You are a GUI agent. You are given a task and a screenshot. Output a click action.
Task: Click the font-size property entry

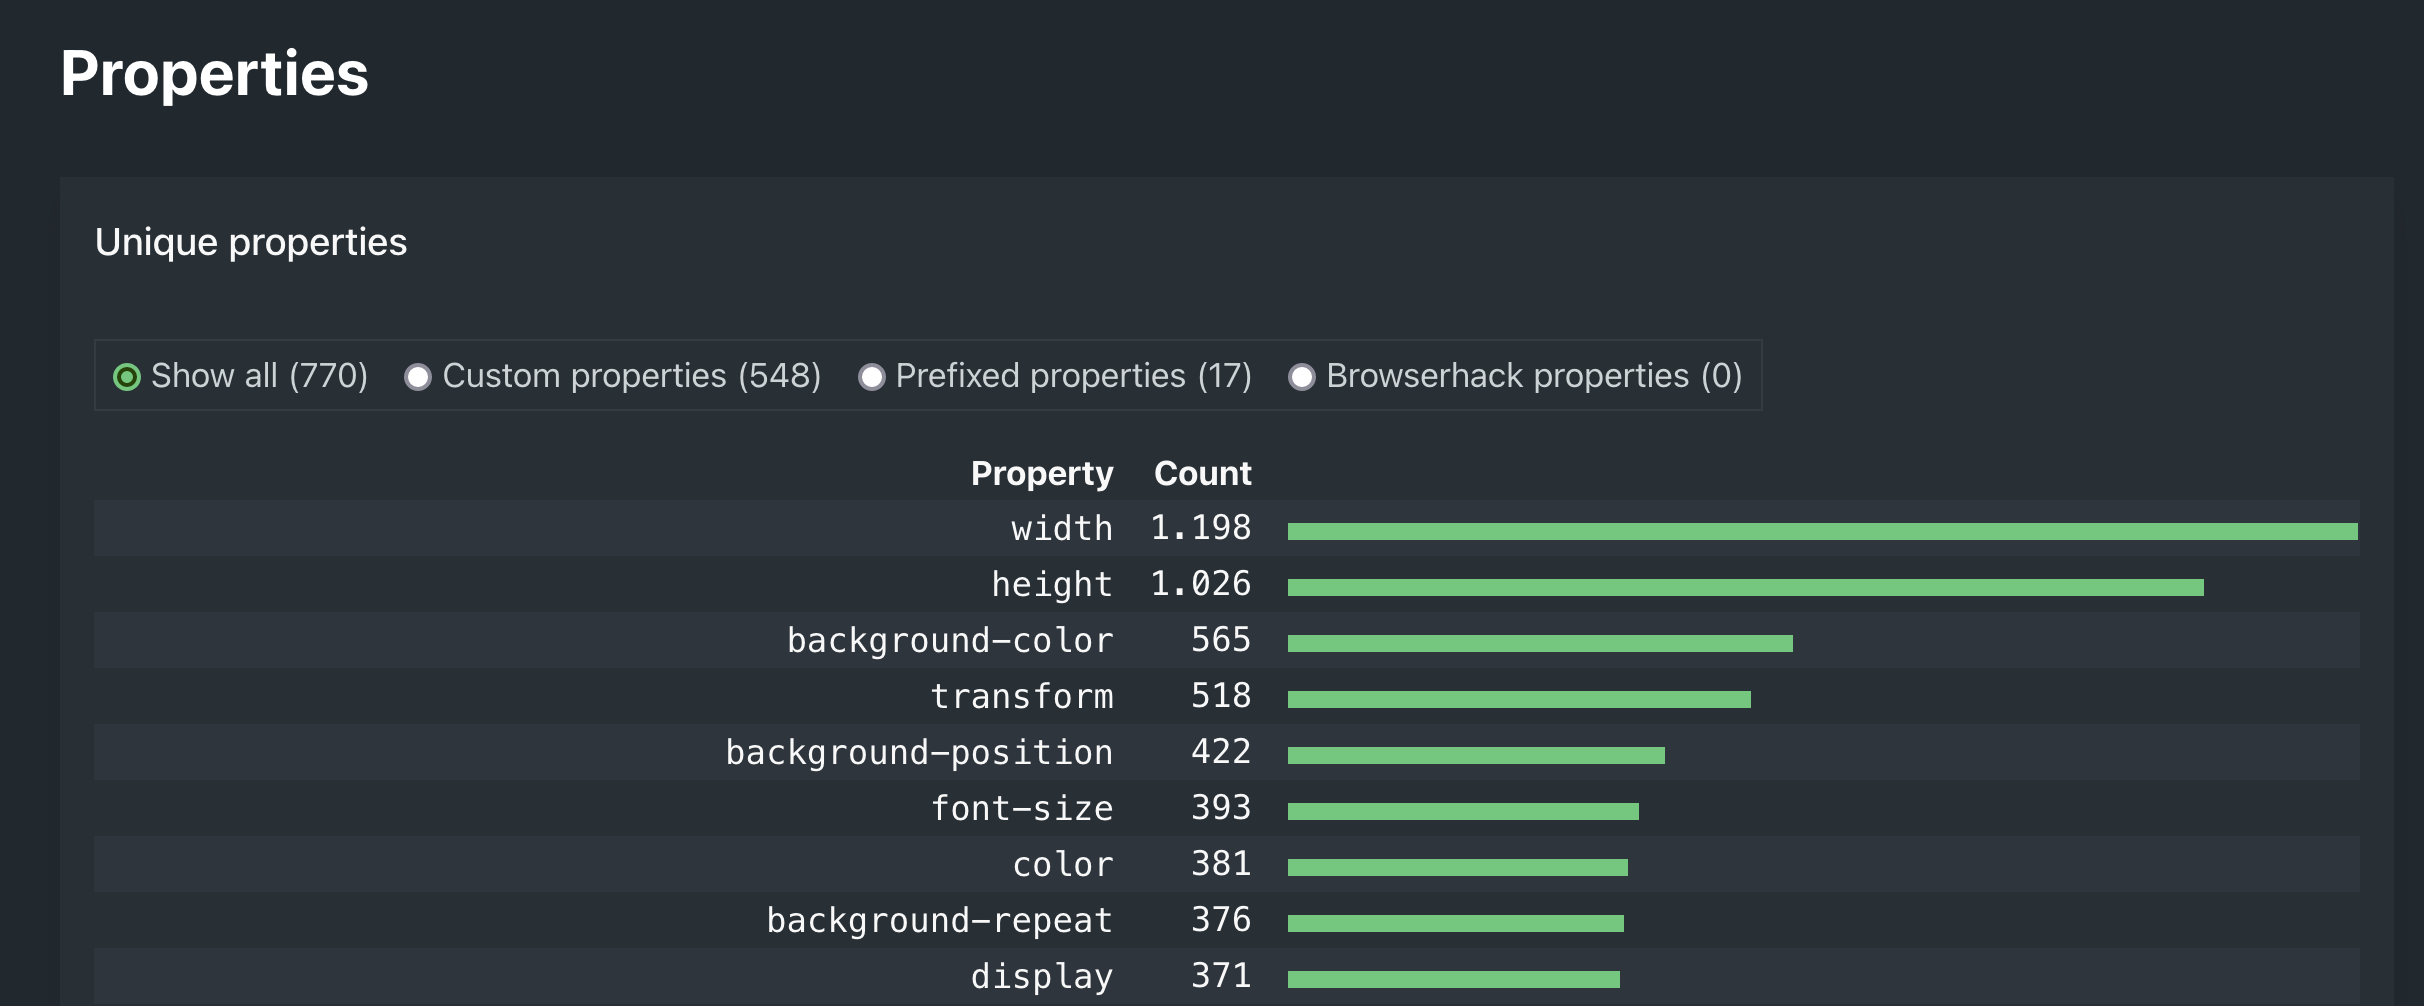coord(1021,808)
